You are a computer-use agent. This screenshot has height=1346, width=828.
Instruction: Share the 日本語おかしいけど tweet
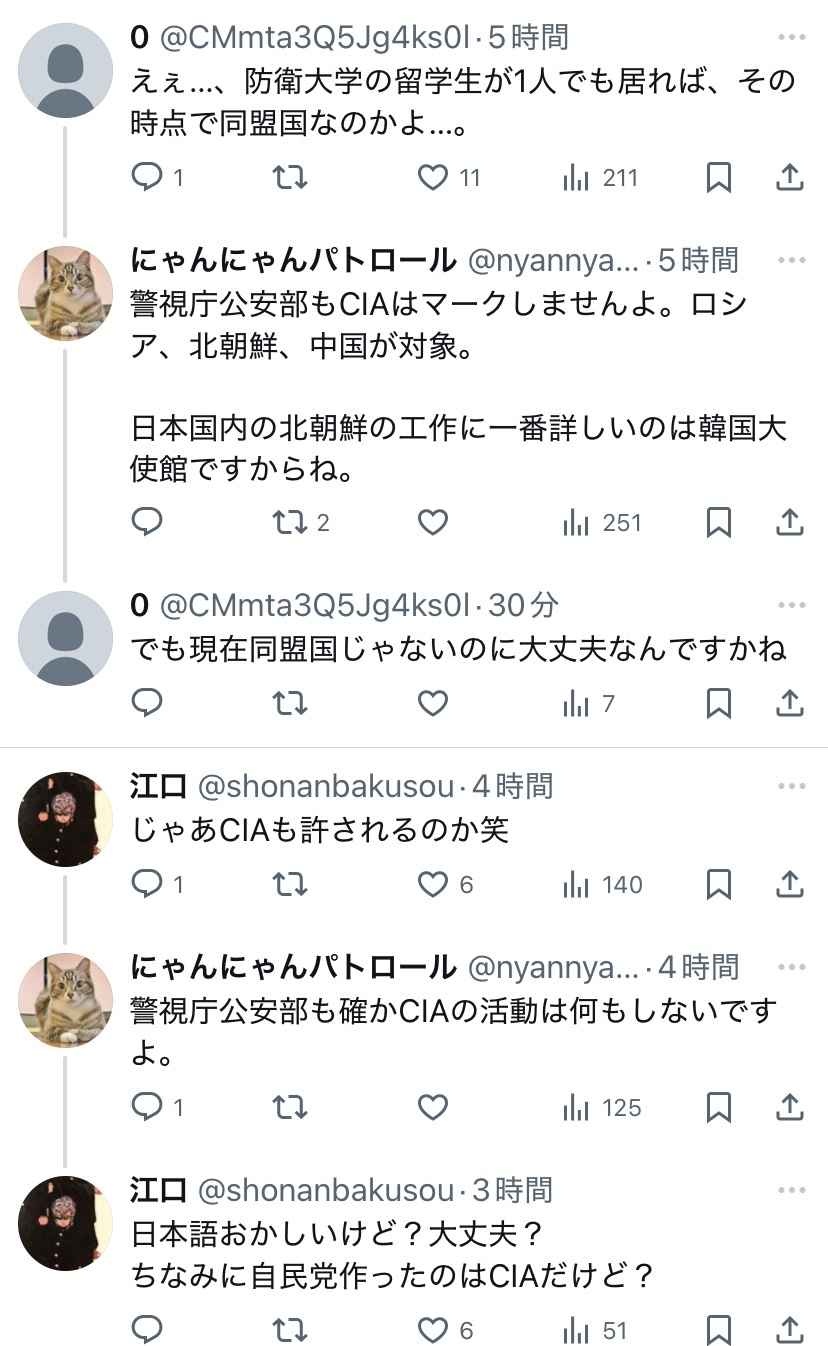click(x=789, y=1331)
